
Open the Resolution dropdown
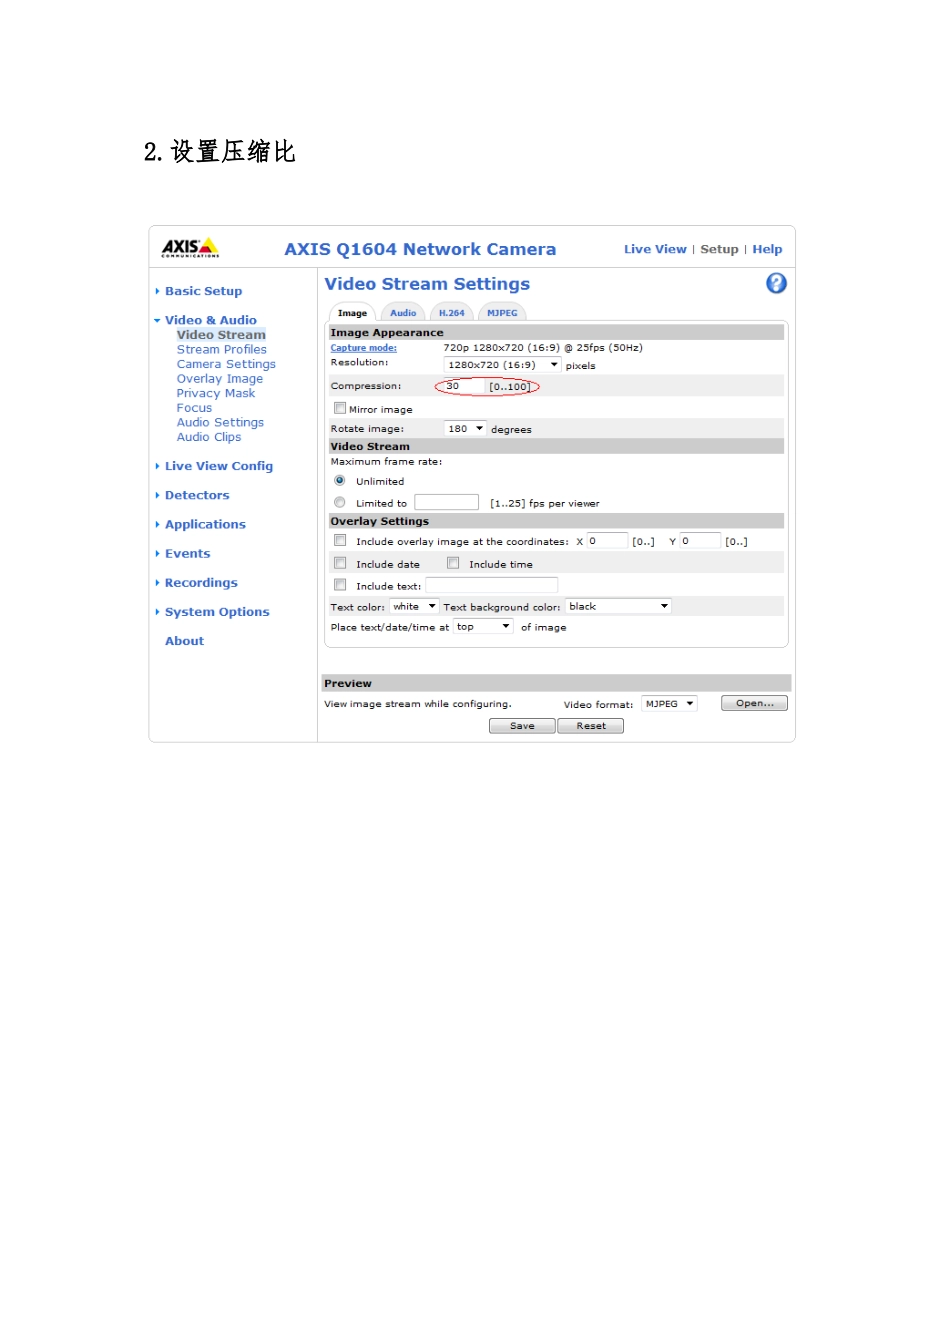coord(502,365)
